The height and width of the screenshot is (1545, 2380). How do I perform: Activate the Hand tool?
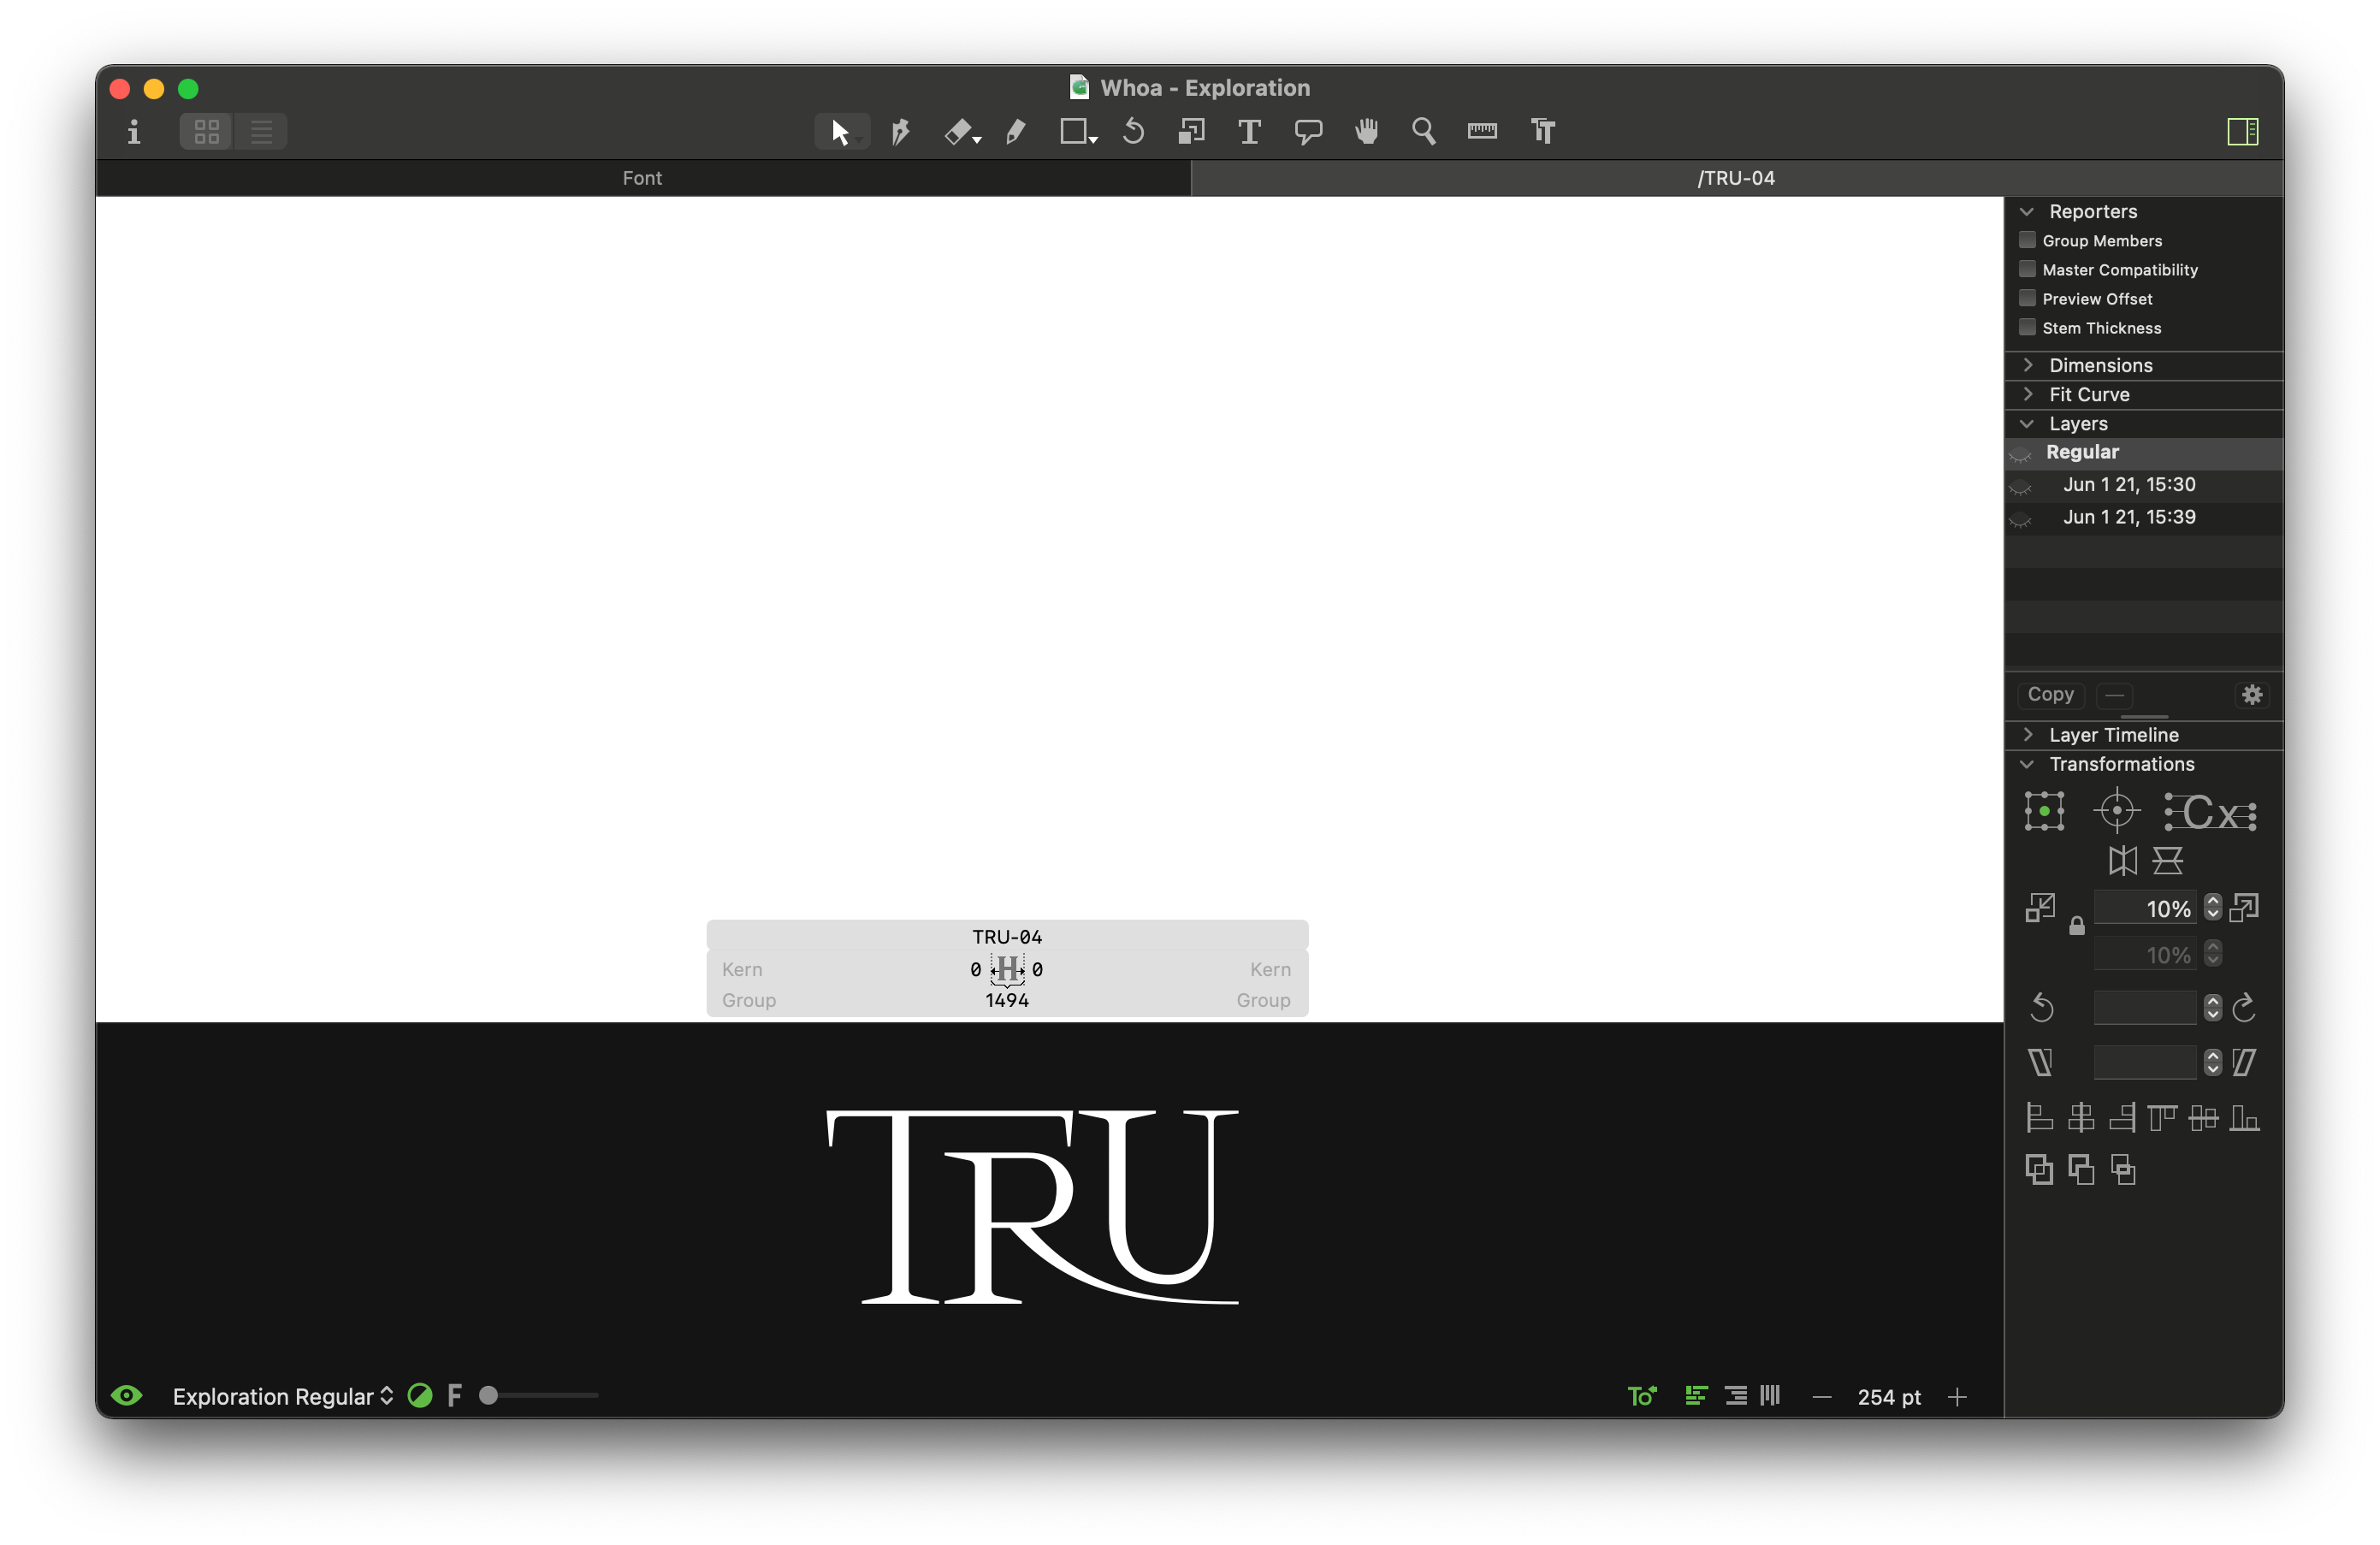pos(1366,131)
